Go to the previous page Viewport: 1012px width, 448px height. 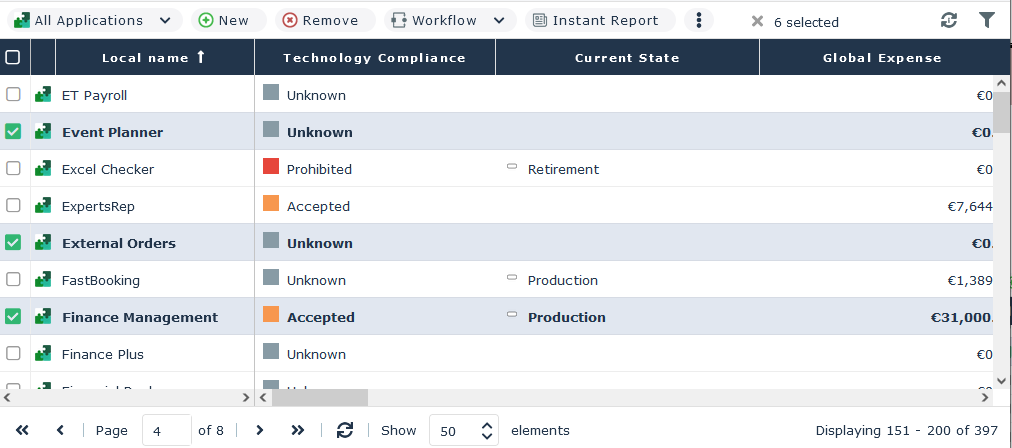[60, 430]
